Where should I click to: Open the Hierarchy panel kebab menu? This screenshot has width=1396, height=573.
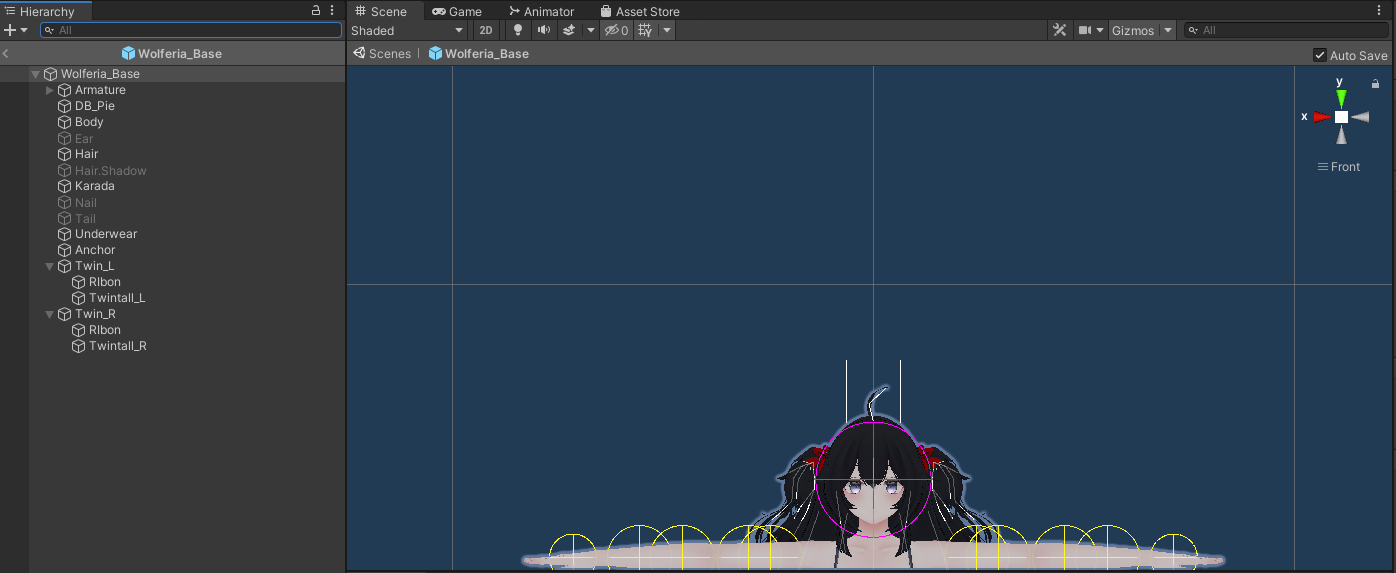coord(332,10)
